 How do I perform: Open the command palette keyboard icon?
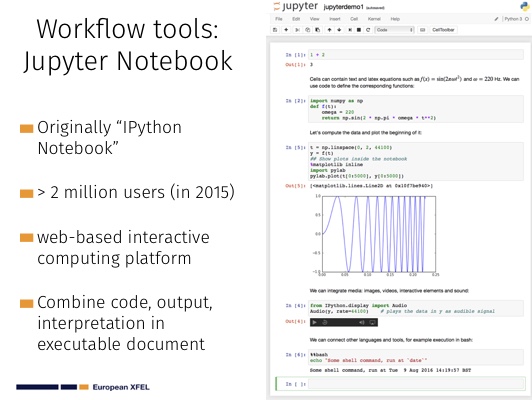422,30
